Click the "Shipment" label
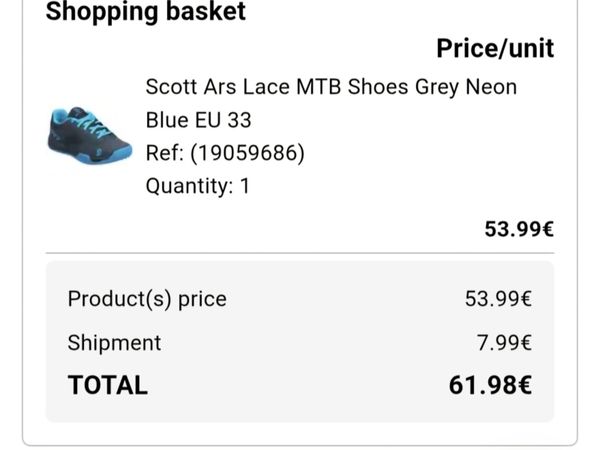The width and height of the screenshot is (600, 450). (x=114, y=342)
